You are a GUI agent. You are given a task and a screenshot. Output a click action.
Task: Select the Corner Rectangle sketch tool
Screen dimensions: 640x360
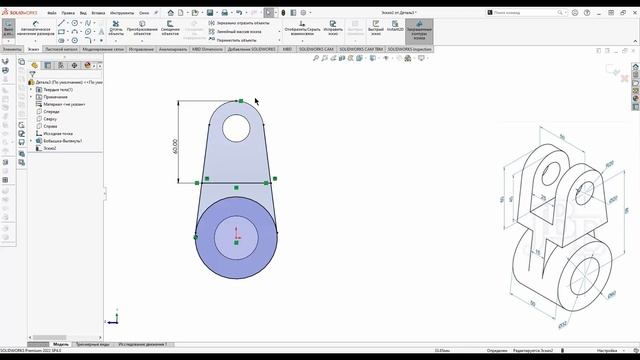61,32
